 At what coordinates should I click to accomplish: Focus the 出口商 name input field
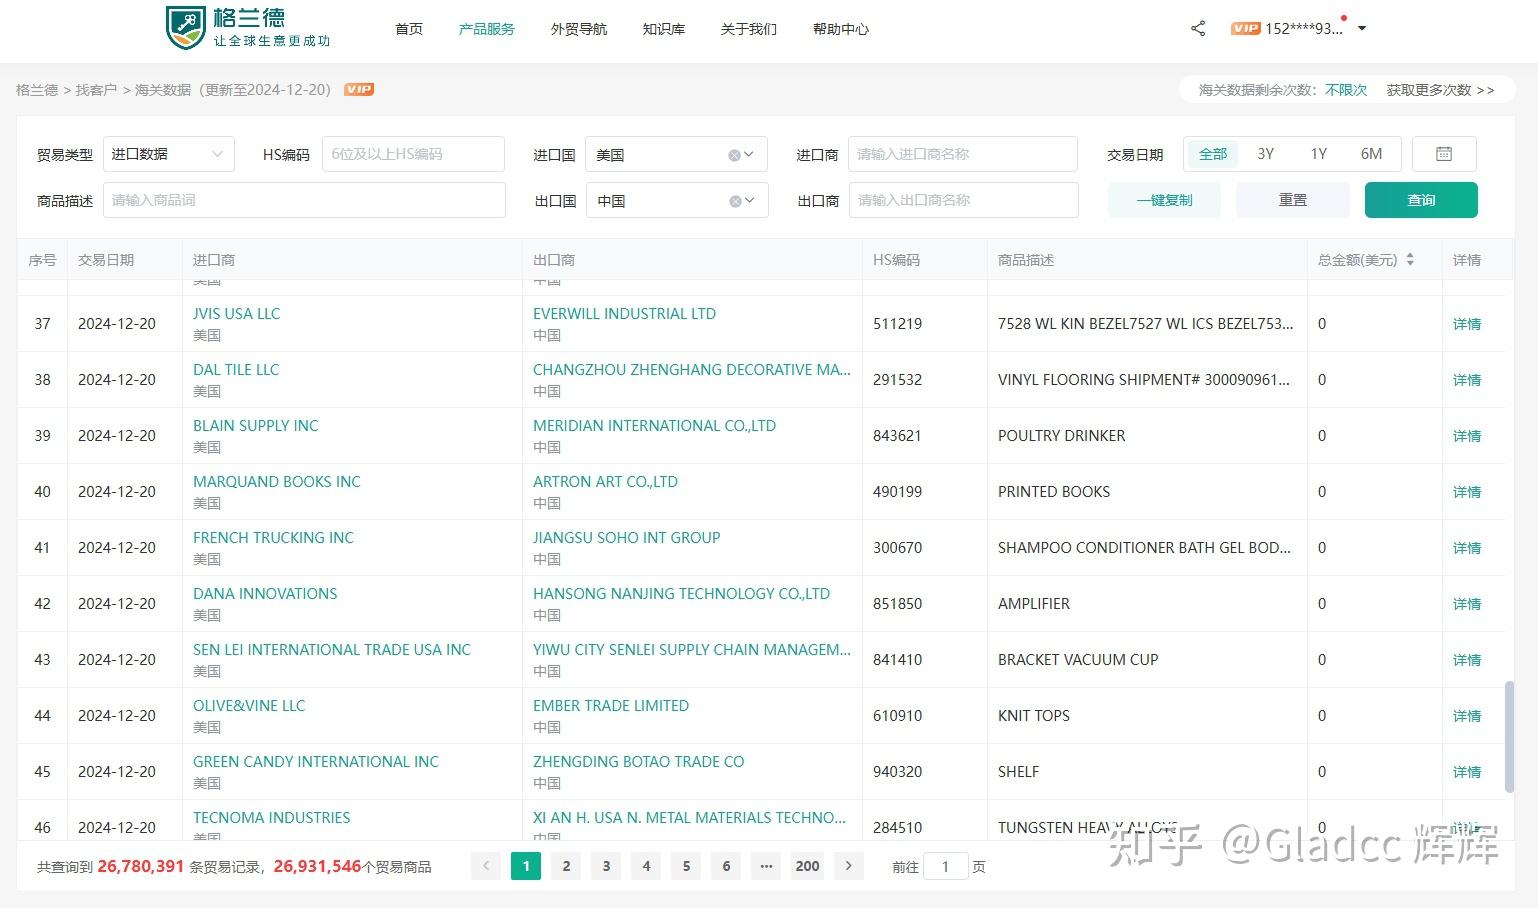pyautogui.click(x=964, y=200)
